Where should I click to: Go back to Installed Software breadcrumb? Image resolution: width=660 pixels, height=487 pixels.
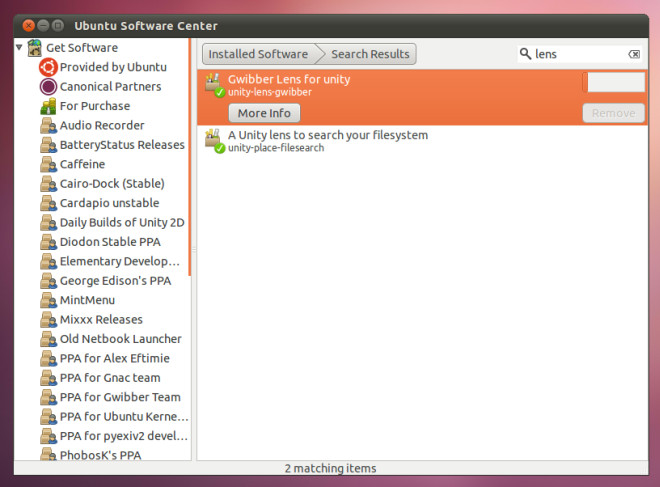(x=258, y=54)
